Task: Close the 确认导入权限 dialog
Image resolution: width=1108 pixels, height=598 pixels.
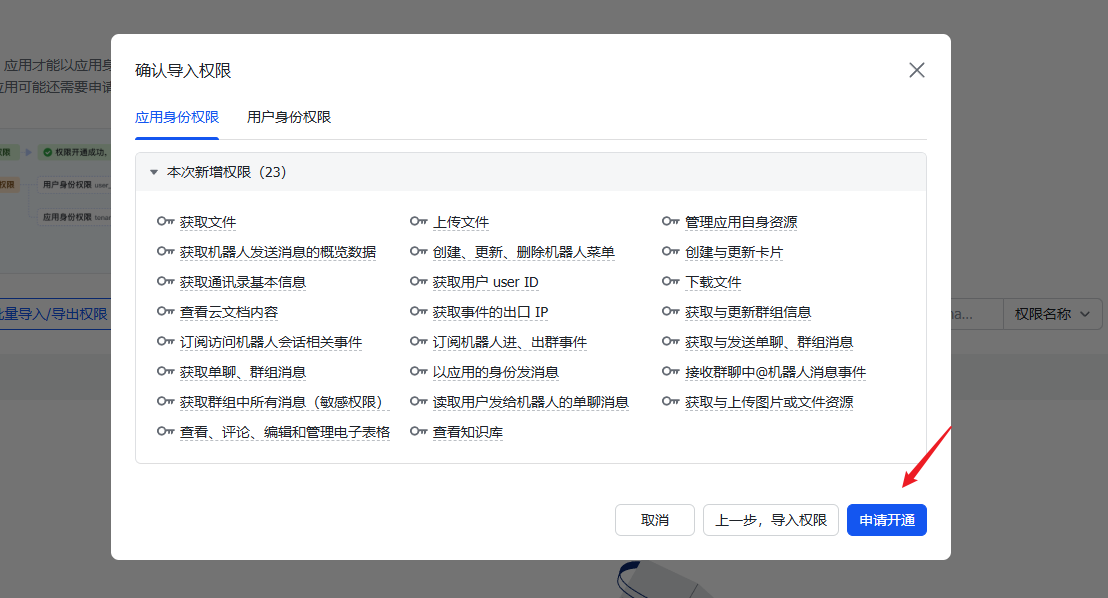Action: pyautogui.click(x=917, y=70)
